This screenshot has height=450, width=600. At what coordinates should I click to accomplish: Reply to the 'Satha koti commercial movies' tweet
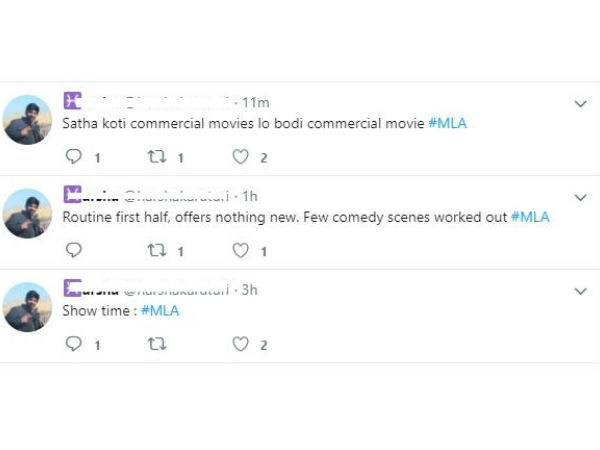(73, 157)
